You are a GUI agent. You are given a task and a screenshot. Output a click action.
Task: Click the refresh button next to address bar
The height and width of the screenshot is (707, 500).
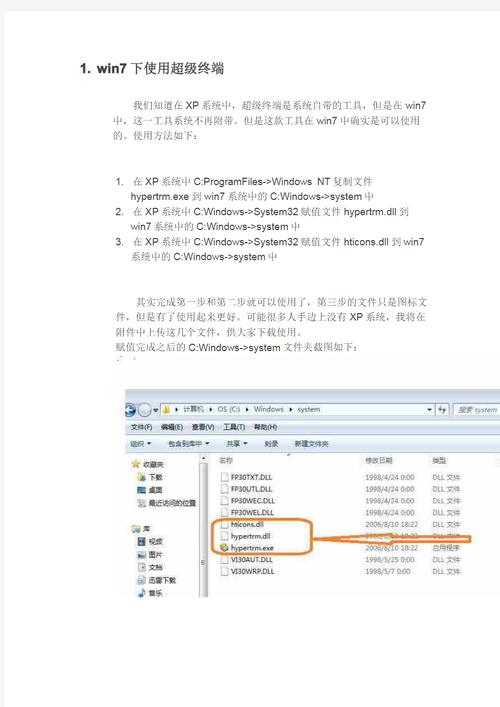point(442,410)
